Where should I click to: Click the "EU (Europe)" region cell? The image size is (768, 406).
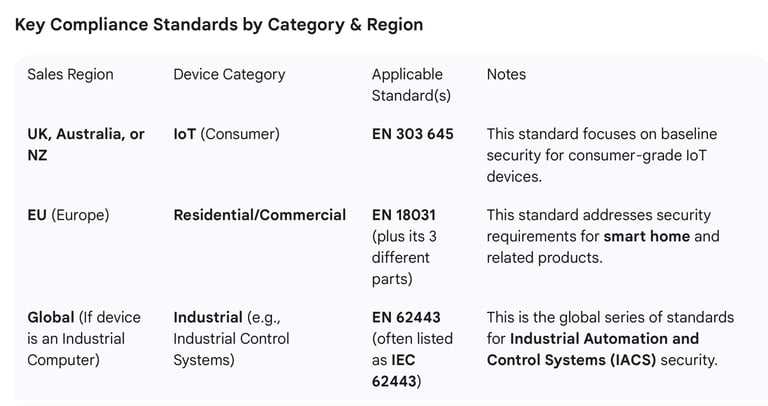[x=68, y=215]
